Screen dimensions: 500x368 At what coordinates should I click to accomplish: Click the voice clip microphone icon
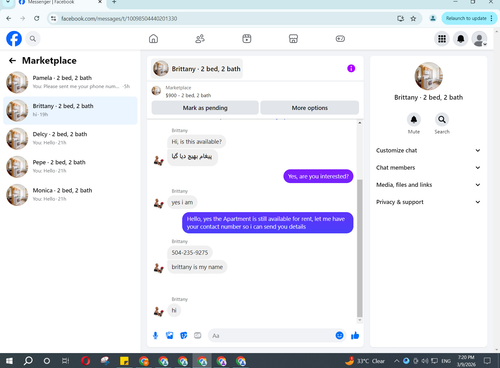155,335
